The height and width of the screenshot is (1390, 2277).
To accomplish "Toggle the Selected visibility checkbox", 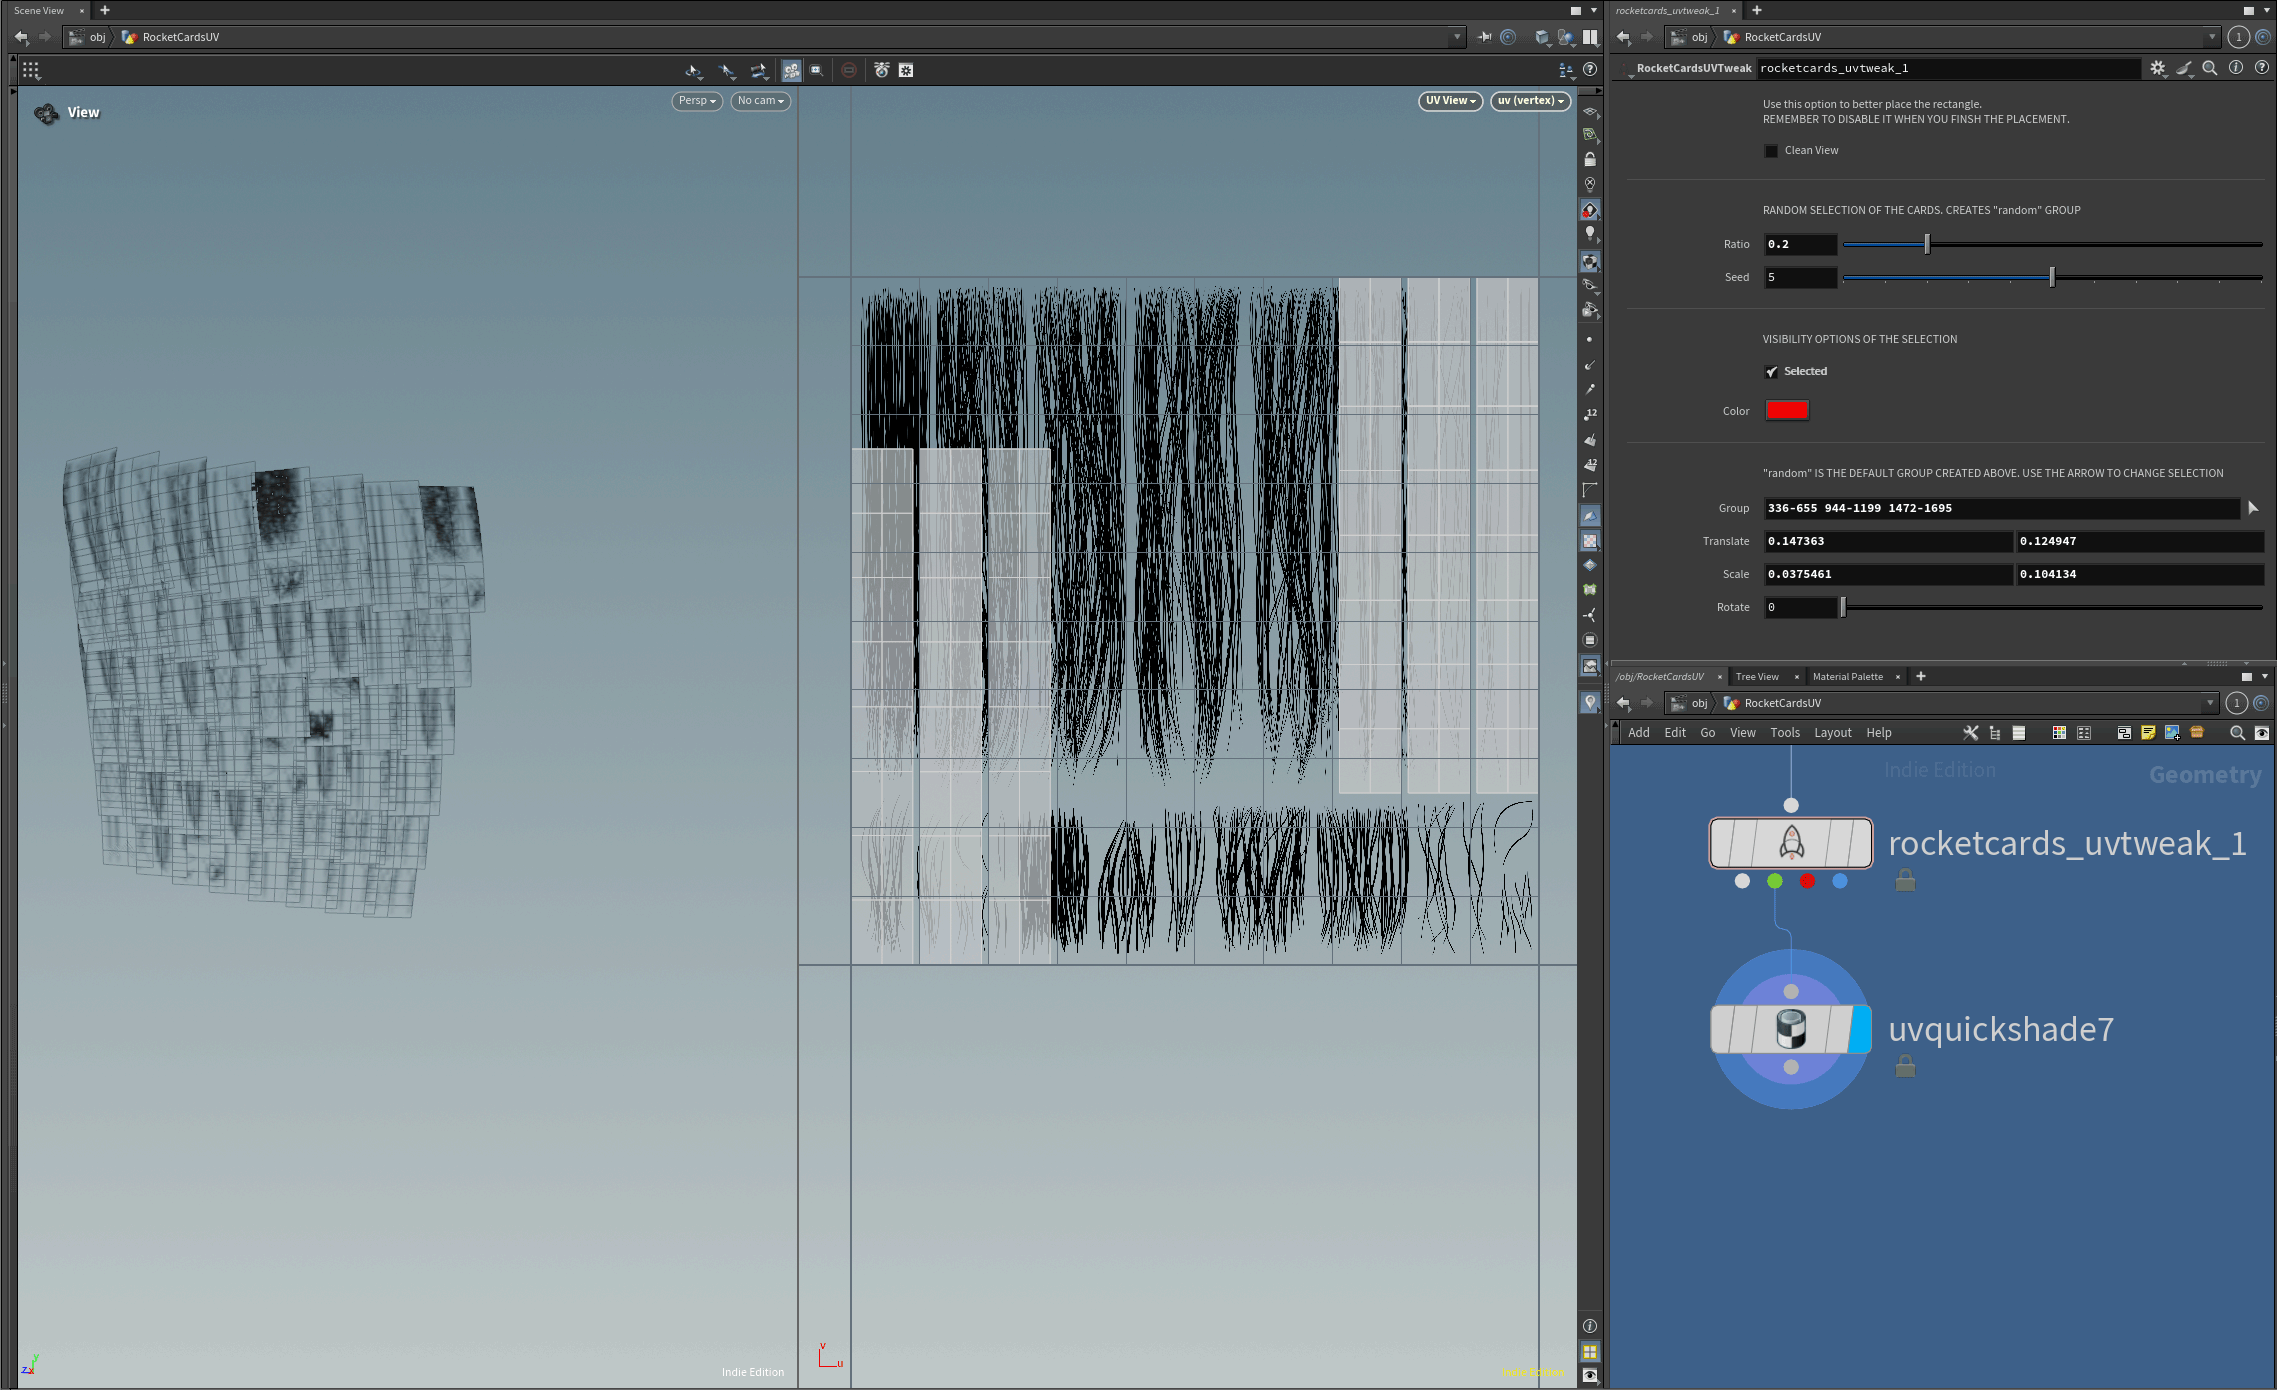I will [1772, 372].
